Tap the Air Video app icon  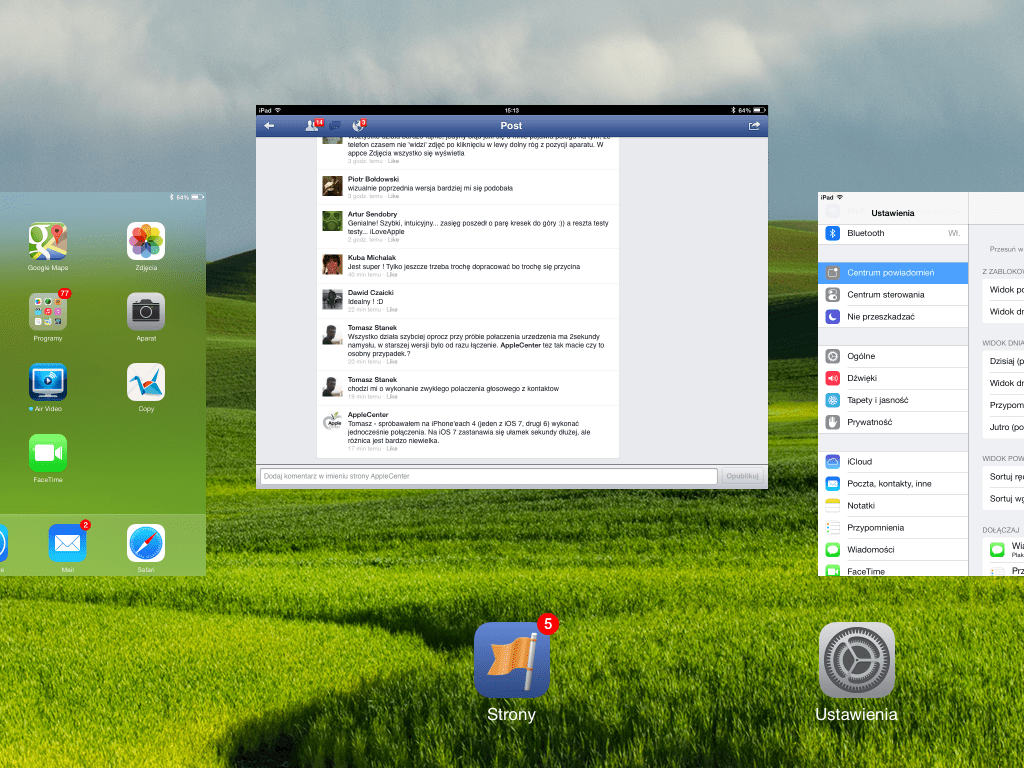[x=47, y=382]
